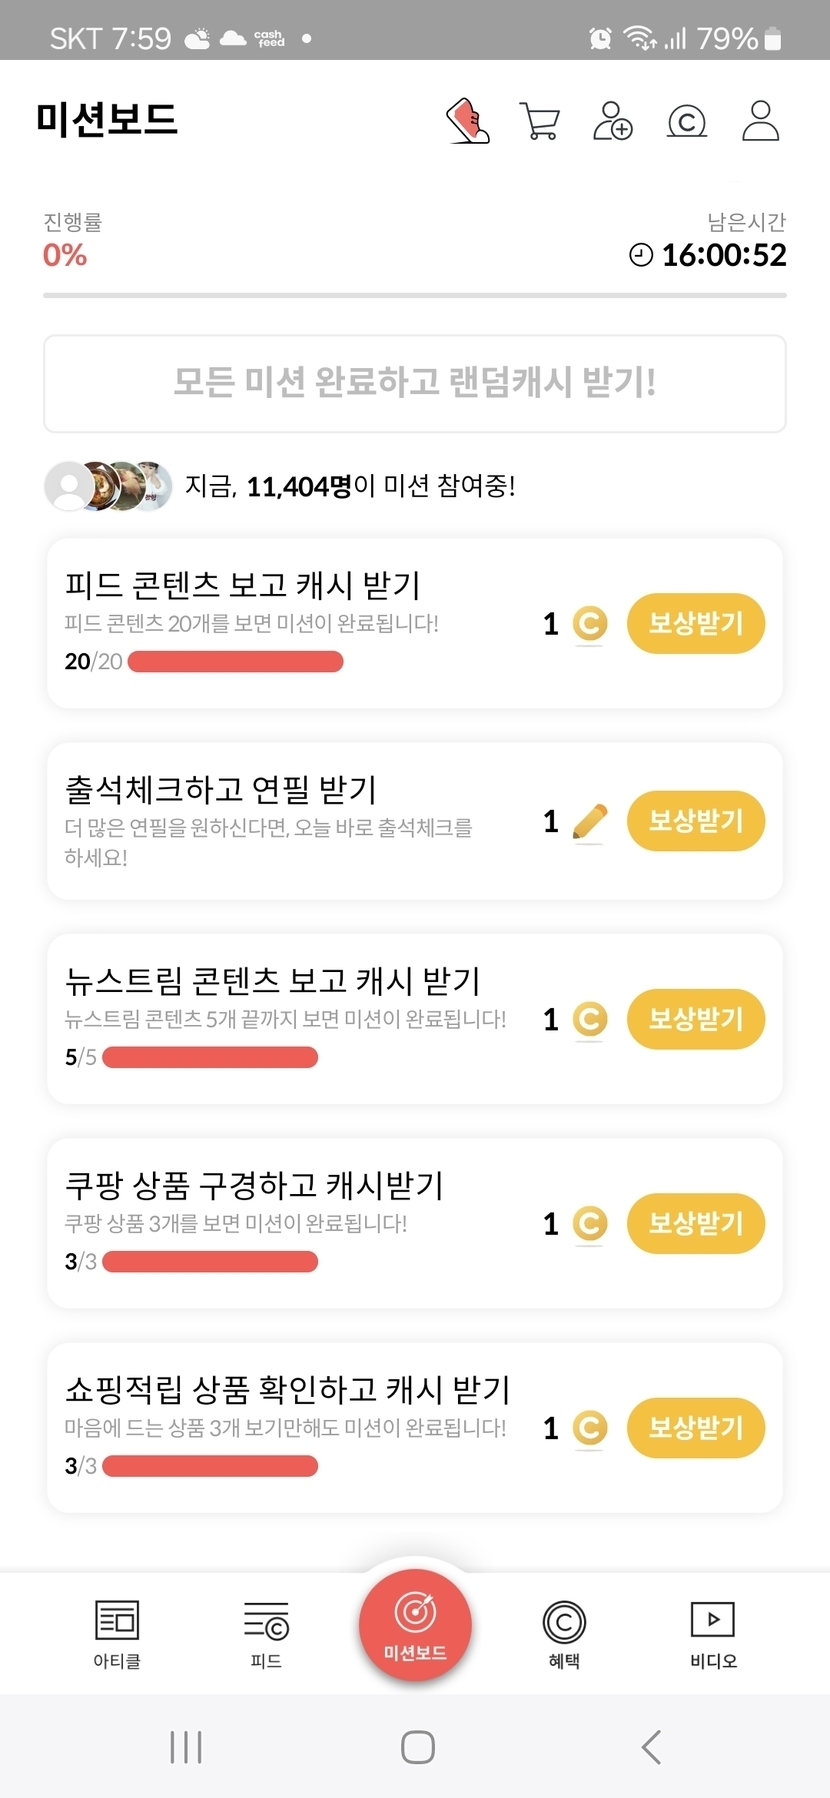Claim reward for 출석체크 pencil mission
The width and height of the screenshot is (830, 1798).
[x=695, y=821]
